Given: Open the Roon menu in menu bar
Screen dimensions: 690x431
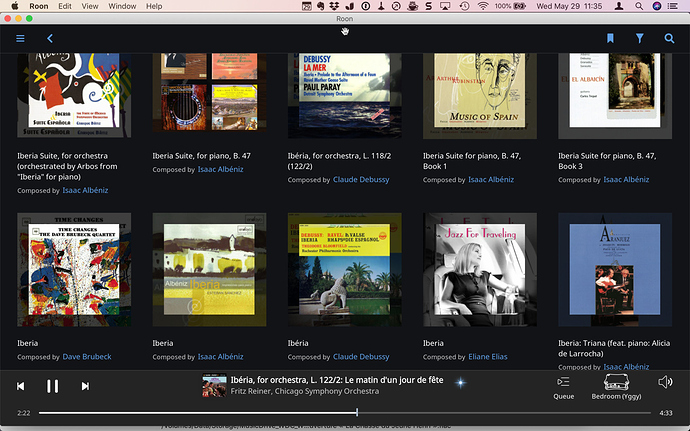Looking at the screenshot, I should [39, 6].
